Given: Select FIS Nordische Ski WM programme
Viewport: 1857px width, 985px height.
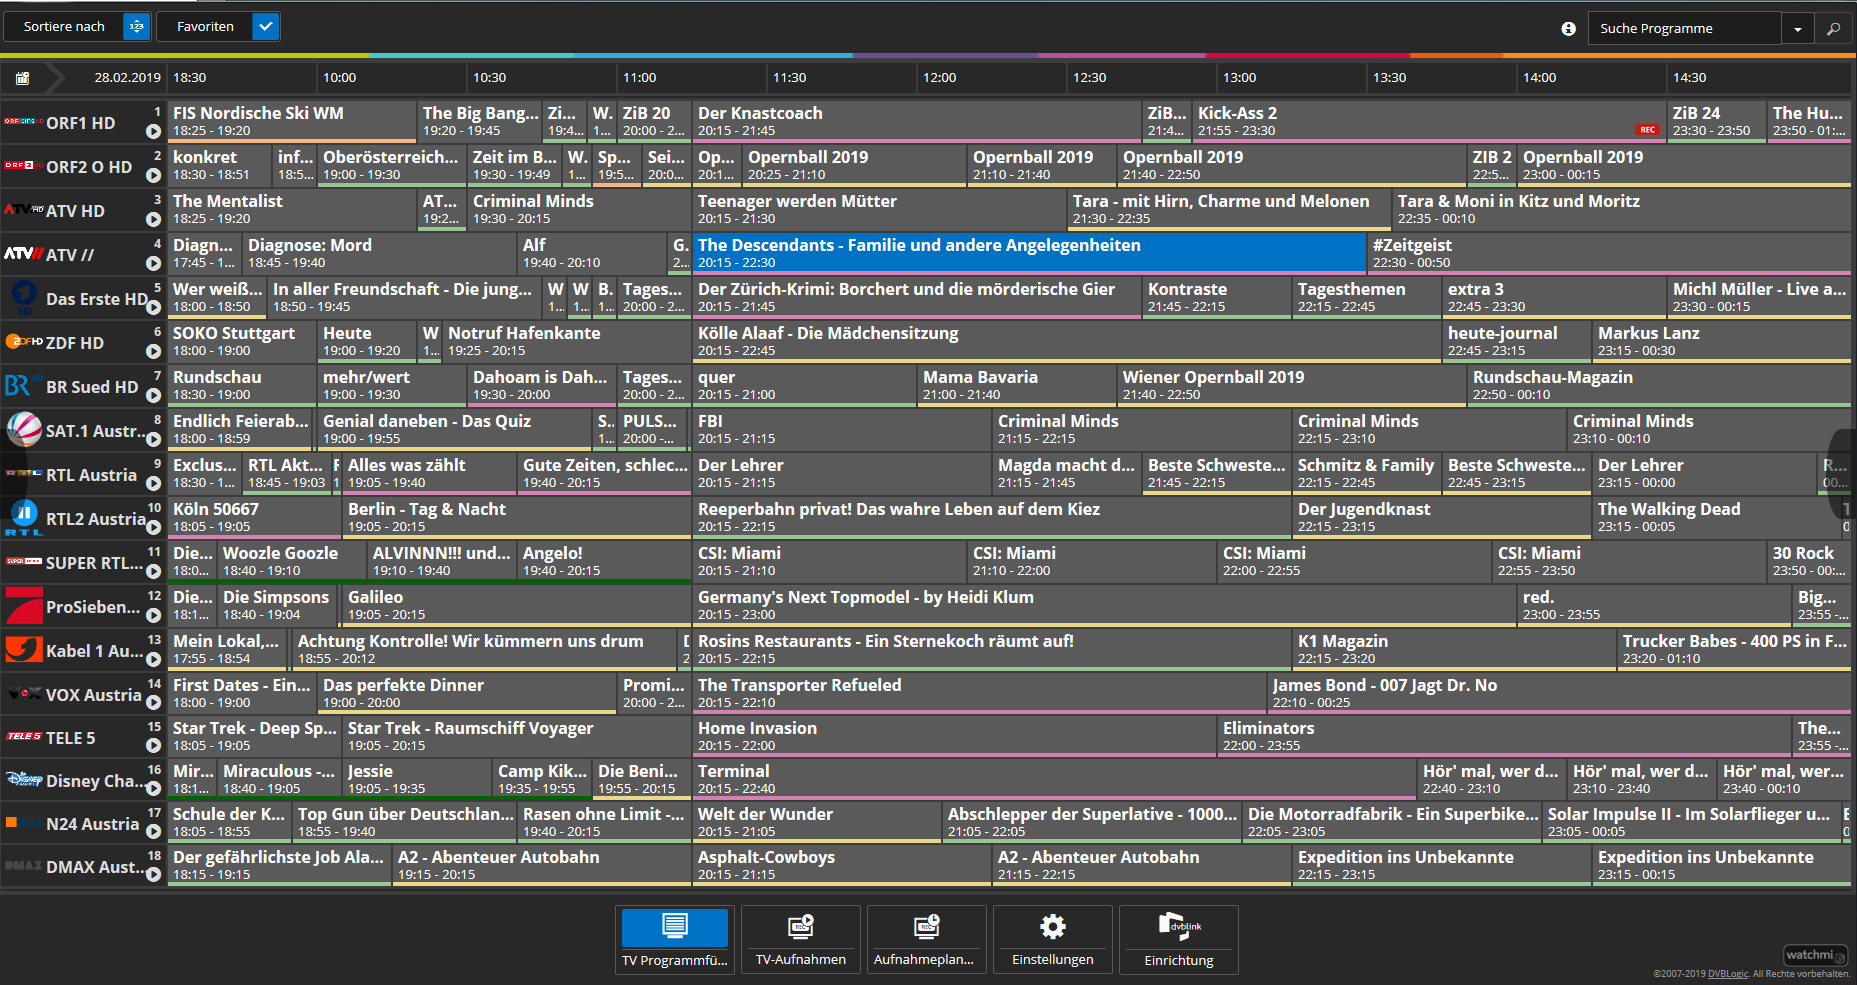Looking at the screenshot, I should click(292, 121).
